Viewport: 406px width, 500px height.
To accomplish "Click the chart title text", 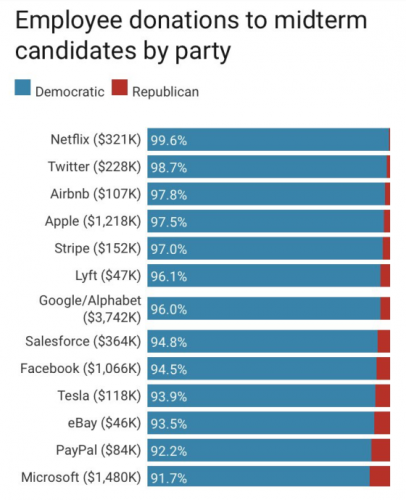I will click(191, 35).
